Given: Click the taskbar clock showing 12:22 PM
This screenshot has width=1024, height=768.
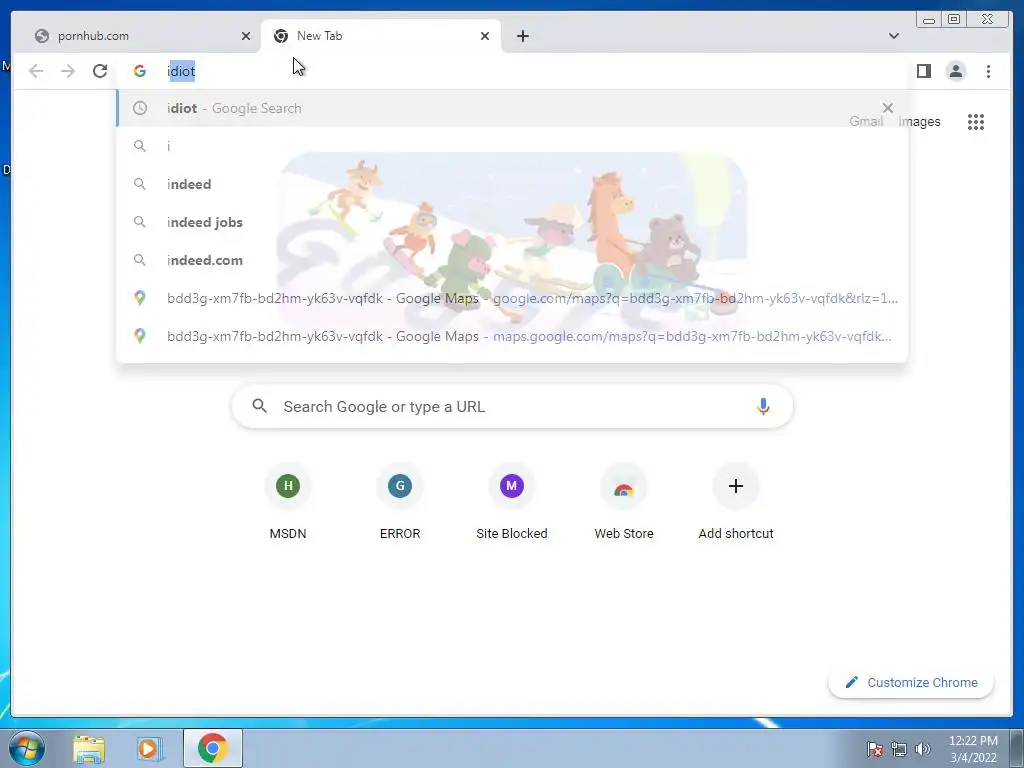Looking at the screenshot, I should [x=973, y=749].
